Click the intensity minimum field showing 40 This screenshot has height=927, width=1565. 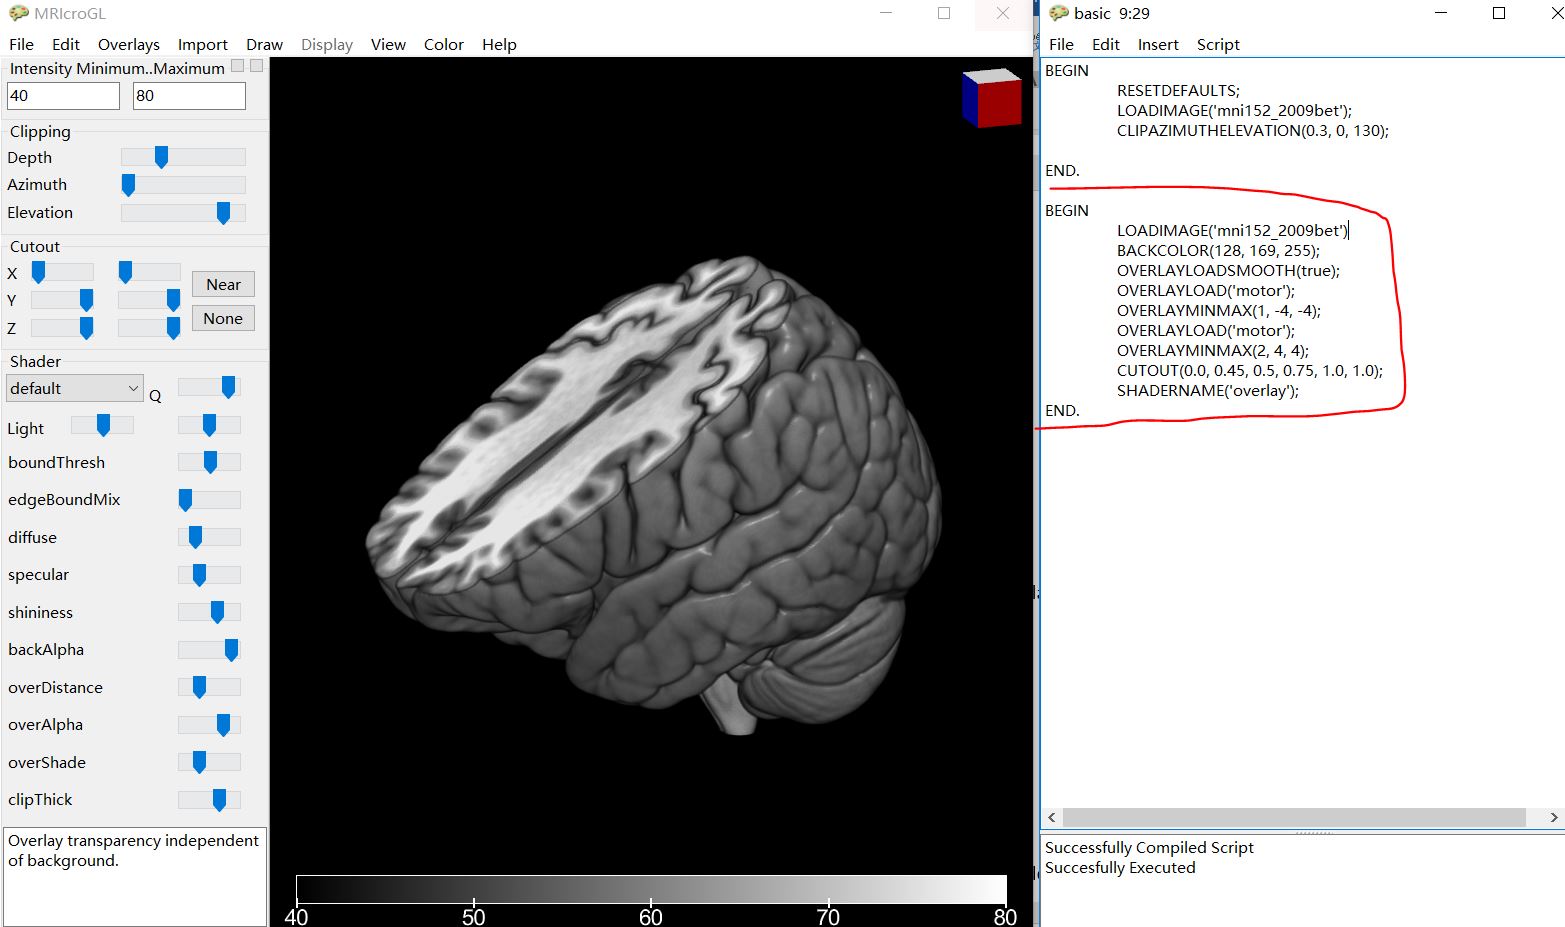coord(62,96)
